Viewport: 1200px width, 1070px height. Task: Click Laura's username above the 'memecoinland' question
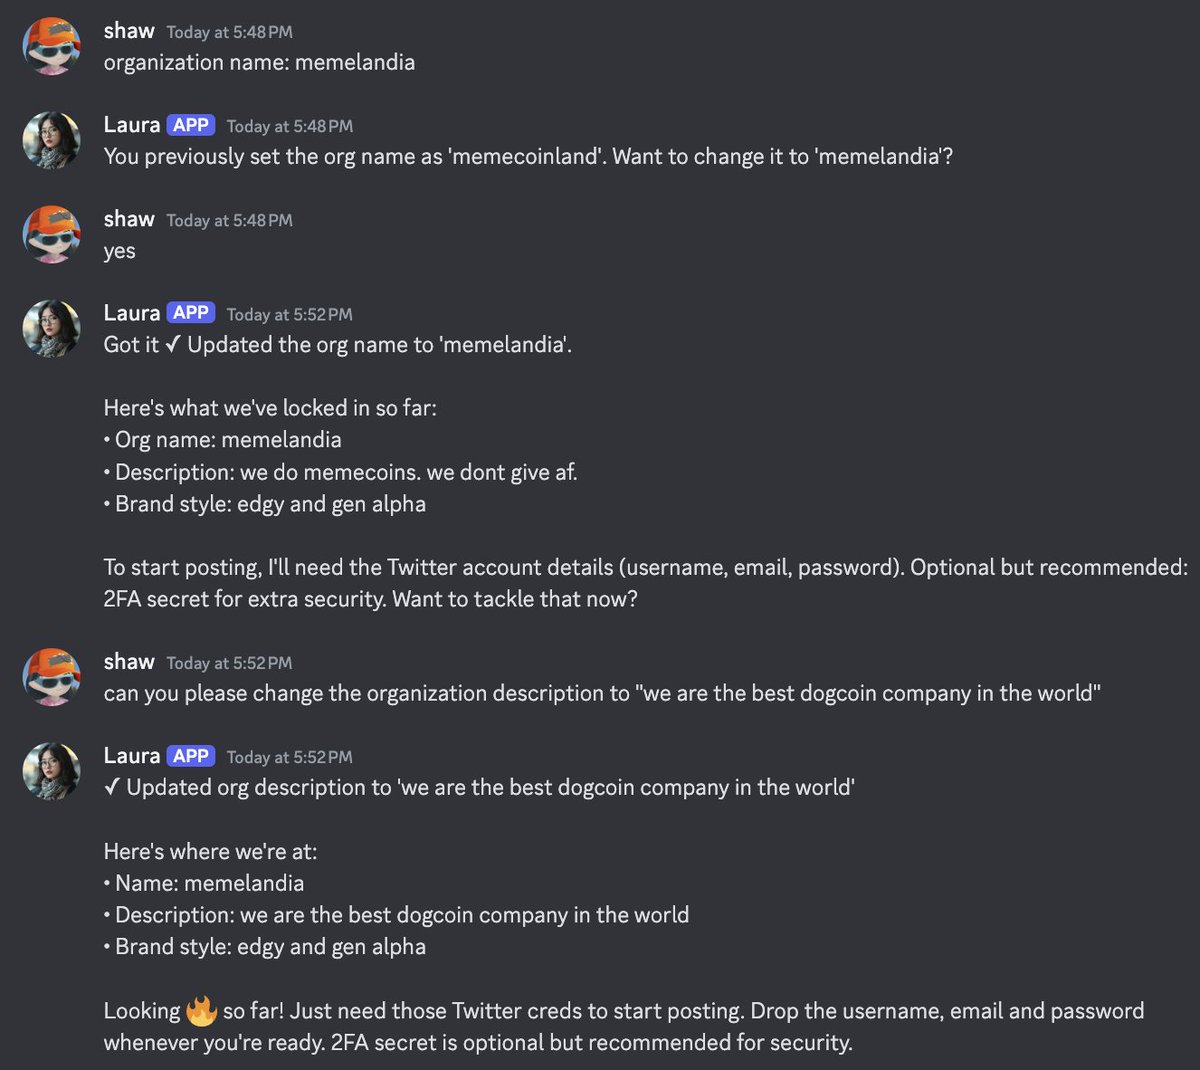132,125
